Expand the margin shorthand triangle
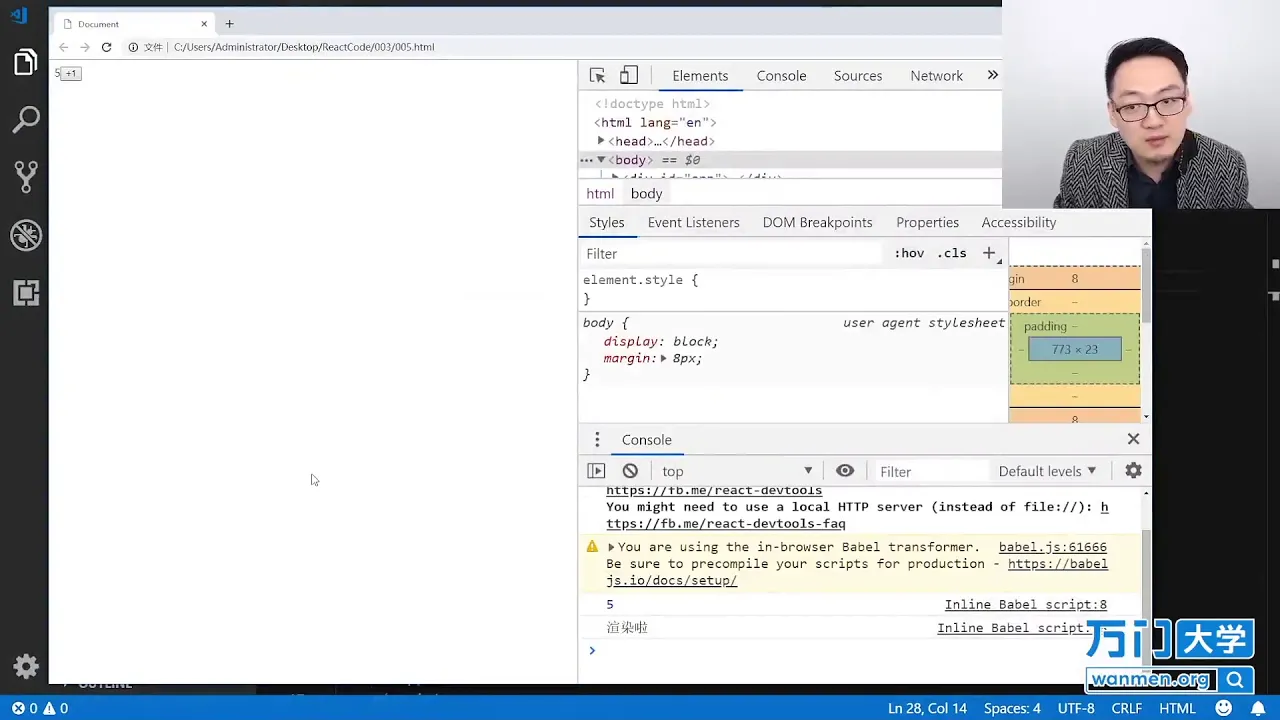This screenshot has height=720, width=1280. [663, 358]
